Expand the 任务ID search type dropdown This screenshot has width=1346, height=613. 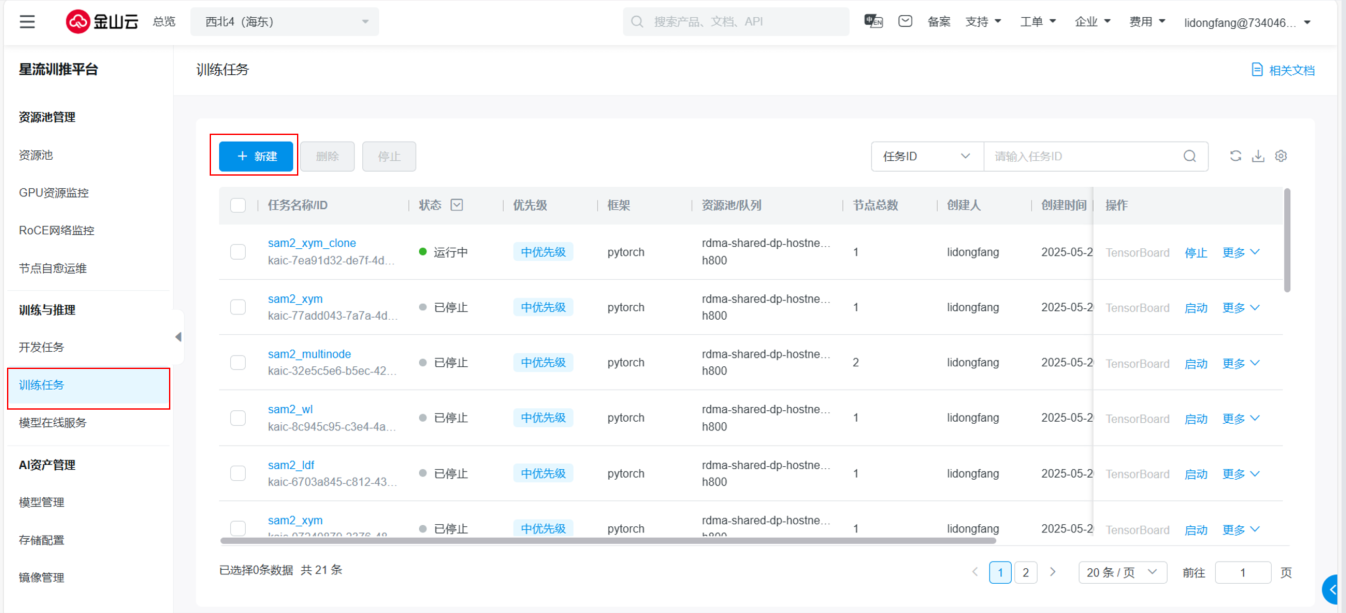tap(926, 156)
